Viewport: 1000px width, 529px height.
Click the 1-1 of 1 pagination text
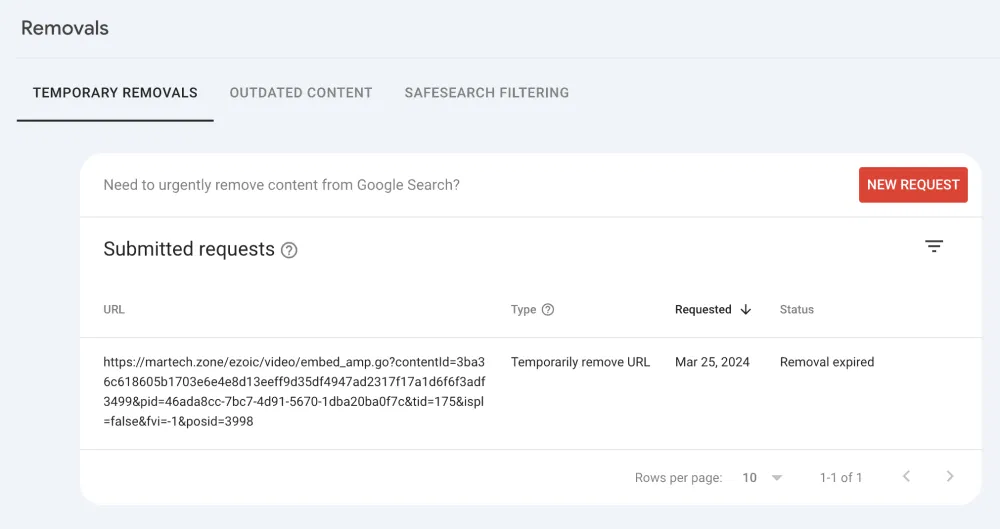(x=841, y=477)
